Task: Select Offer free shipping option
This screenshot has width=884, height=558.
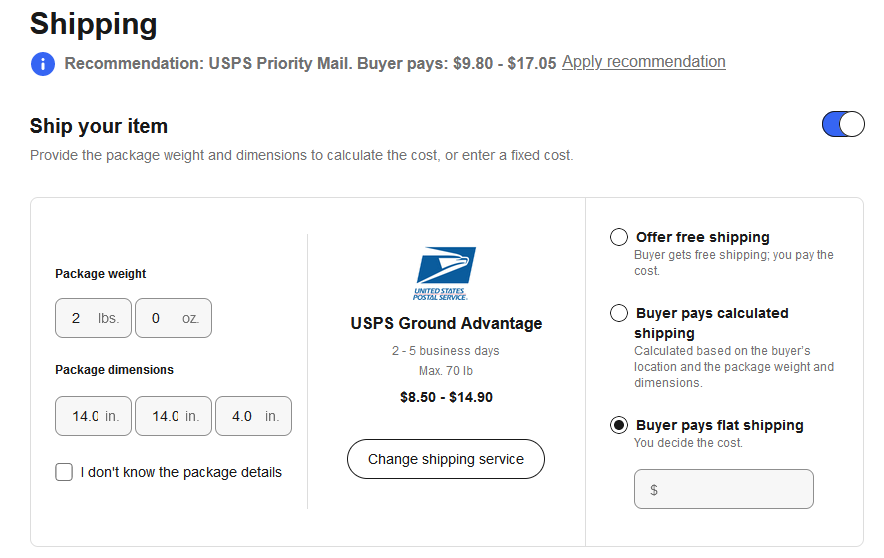Action: coord(618,237)
